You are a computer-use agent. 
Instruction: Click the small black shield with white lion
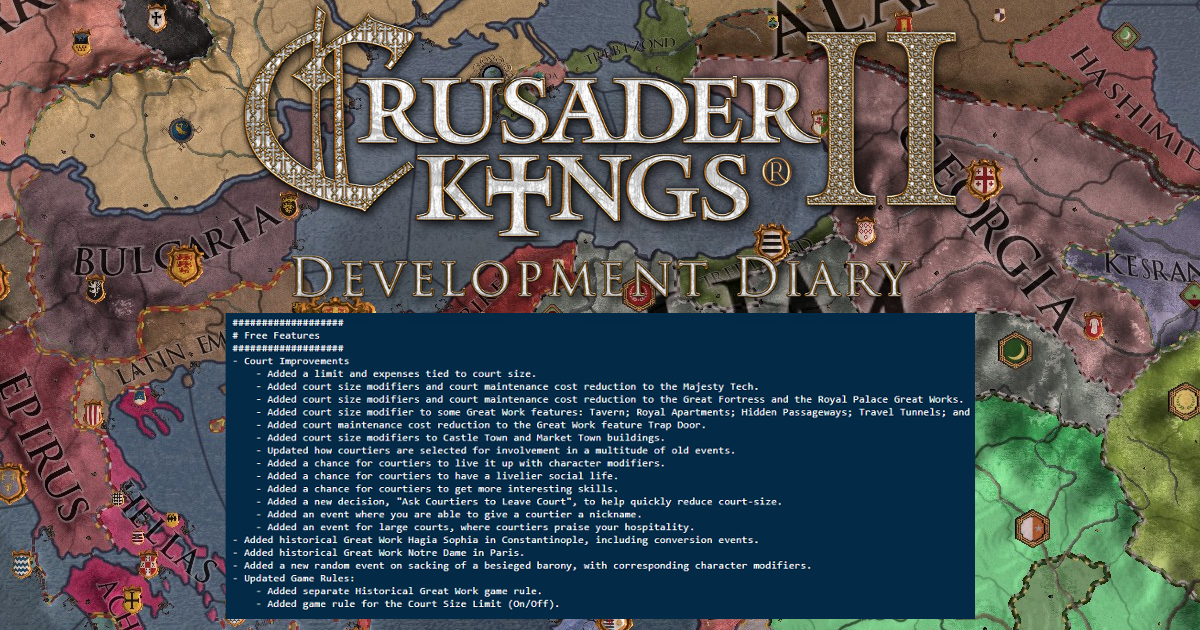coord(95,290)
